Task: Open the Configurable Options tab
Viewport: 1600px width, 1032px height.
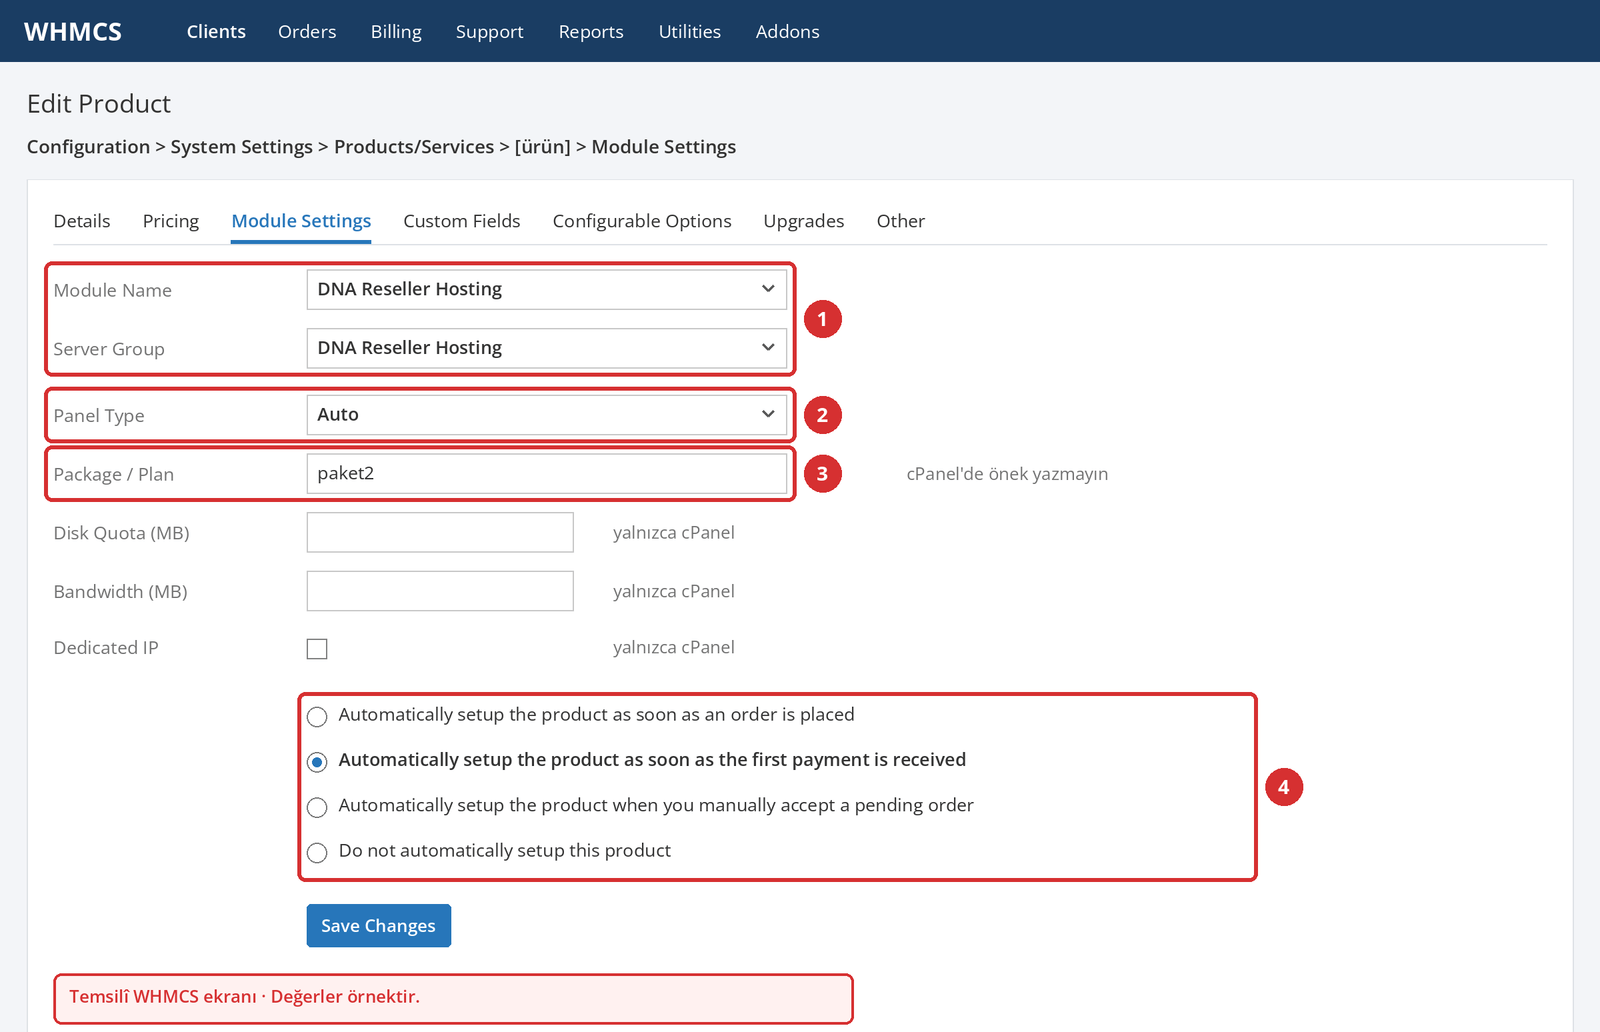Action: pos(642,221)
